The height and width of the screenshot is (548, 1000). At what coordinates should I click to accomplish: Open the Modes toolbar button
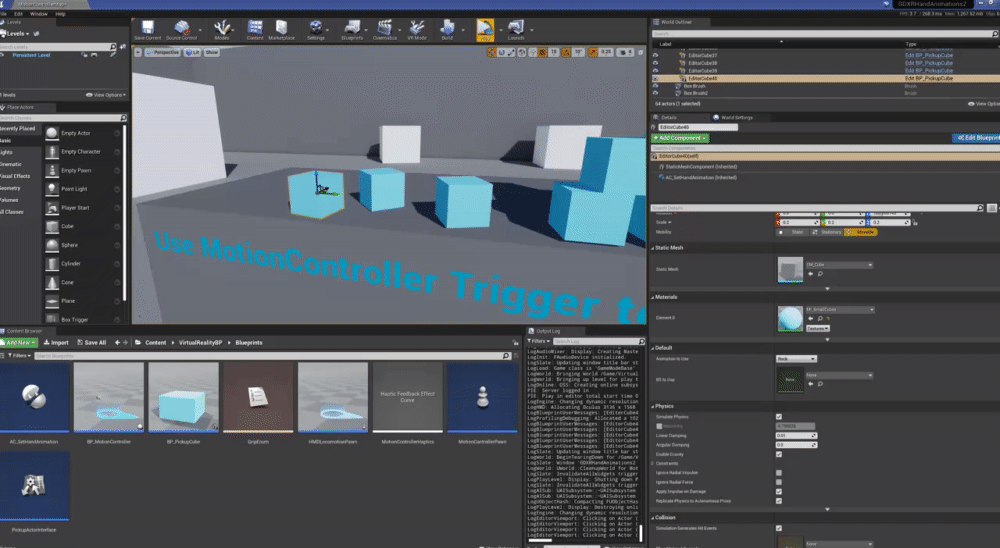coord(222,29)
